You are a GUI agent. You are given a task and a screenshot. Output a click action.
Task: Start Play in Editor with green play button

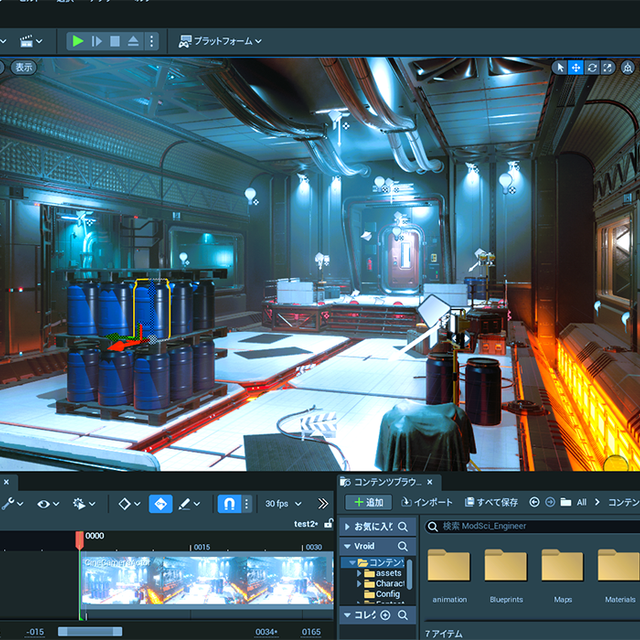(x=78, y=41)
